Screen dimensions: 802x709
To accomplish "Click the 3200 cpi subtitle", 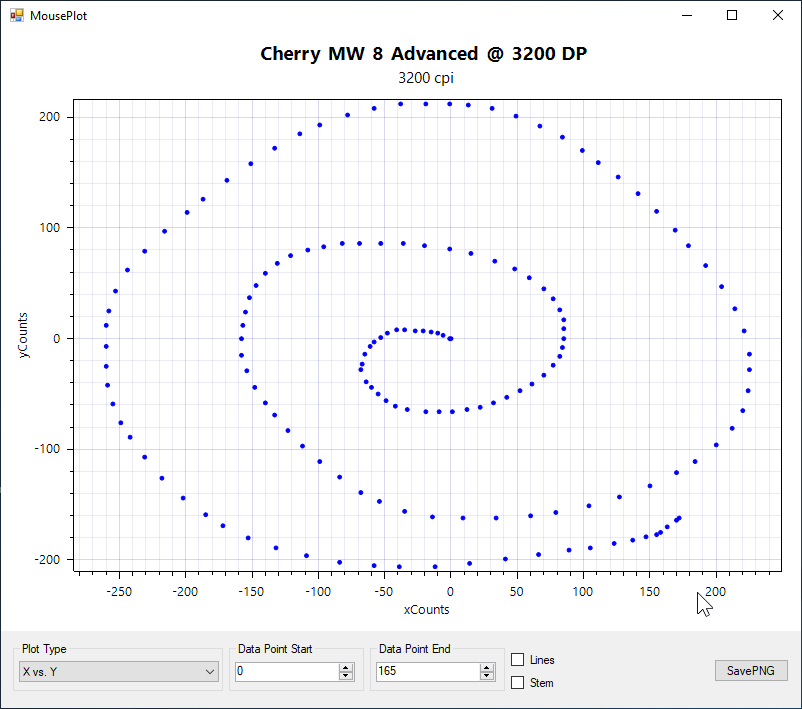I will (426, 78).
